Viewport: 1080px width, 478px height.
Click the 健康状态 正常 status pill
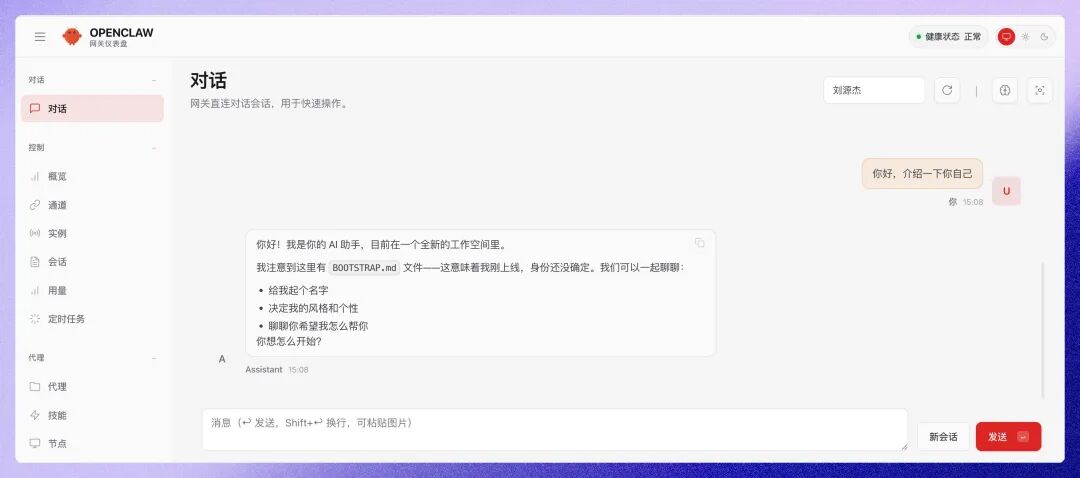948,37
